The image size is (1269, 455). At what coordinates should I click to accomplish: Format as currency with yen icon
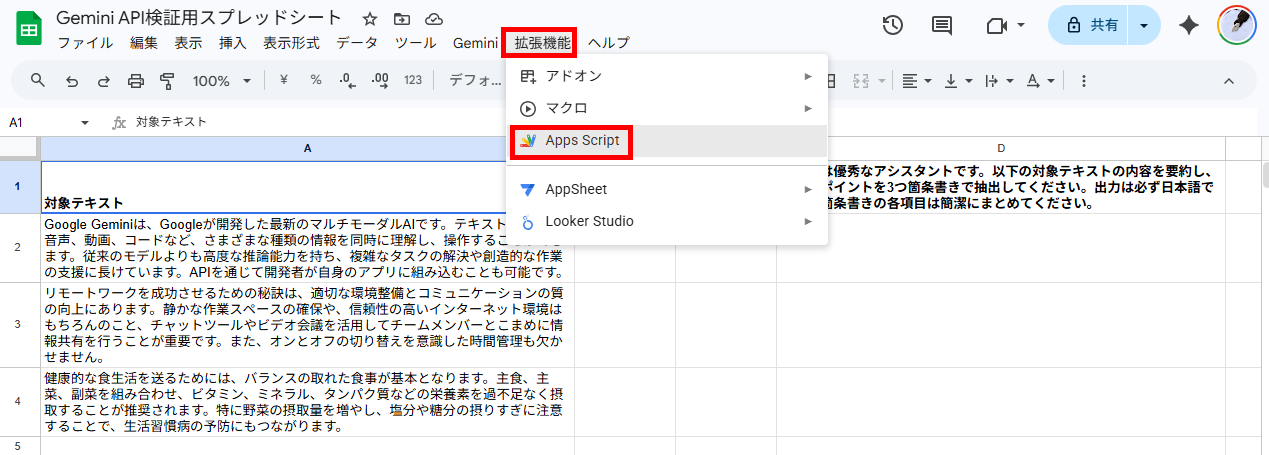tap(283, 81)
